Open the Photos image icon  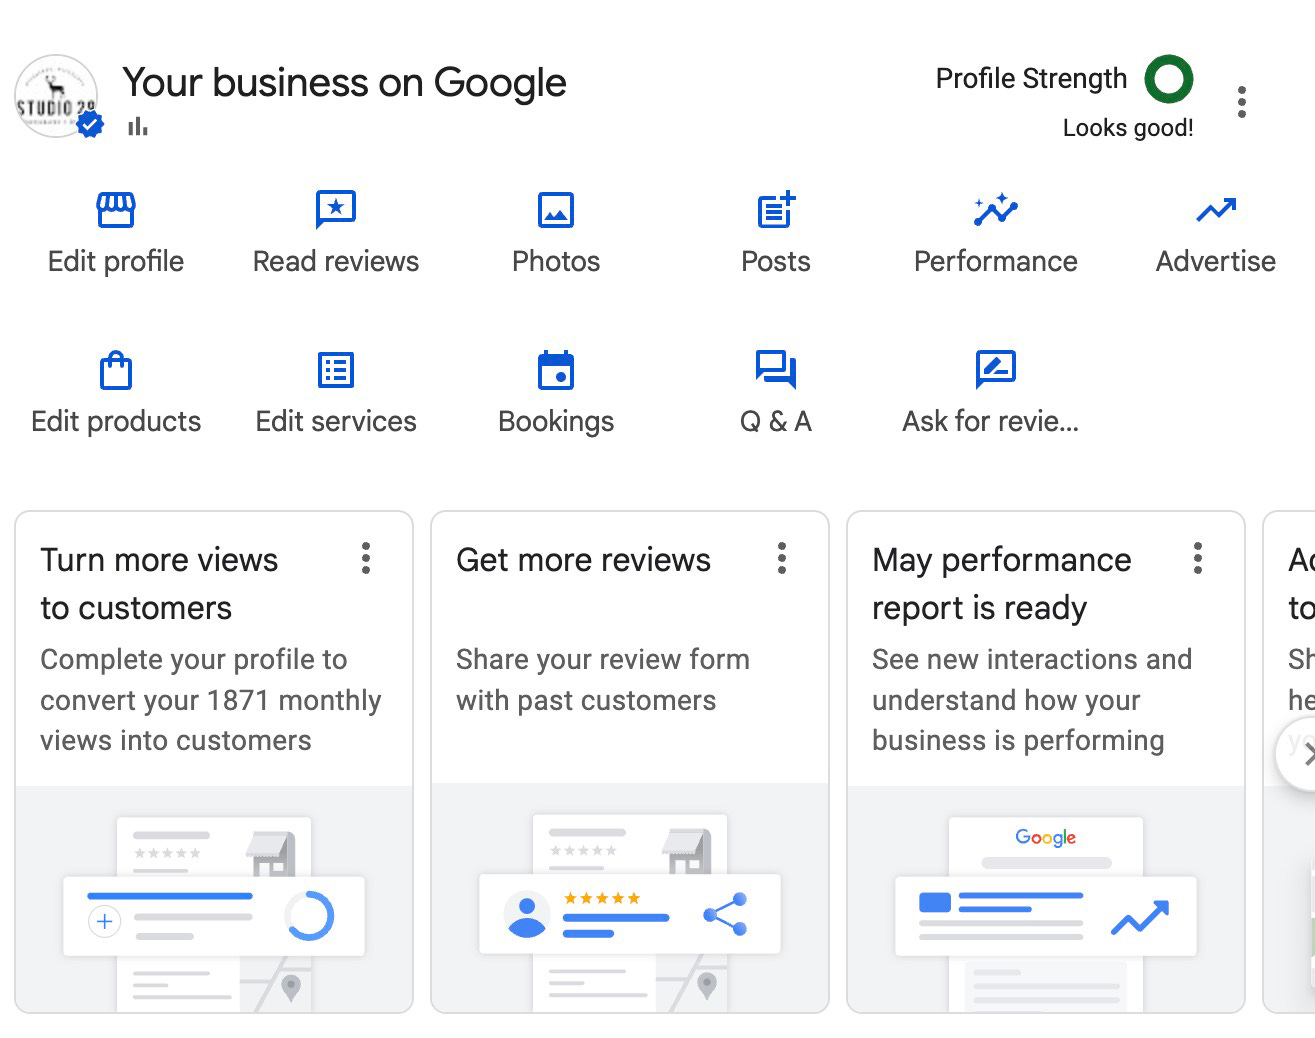coord(556,210)
